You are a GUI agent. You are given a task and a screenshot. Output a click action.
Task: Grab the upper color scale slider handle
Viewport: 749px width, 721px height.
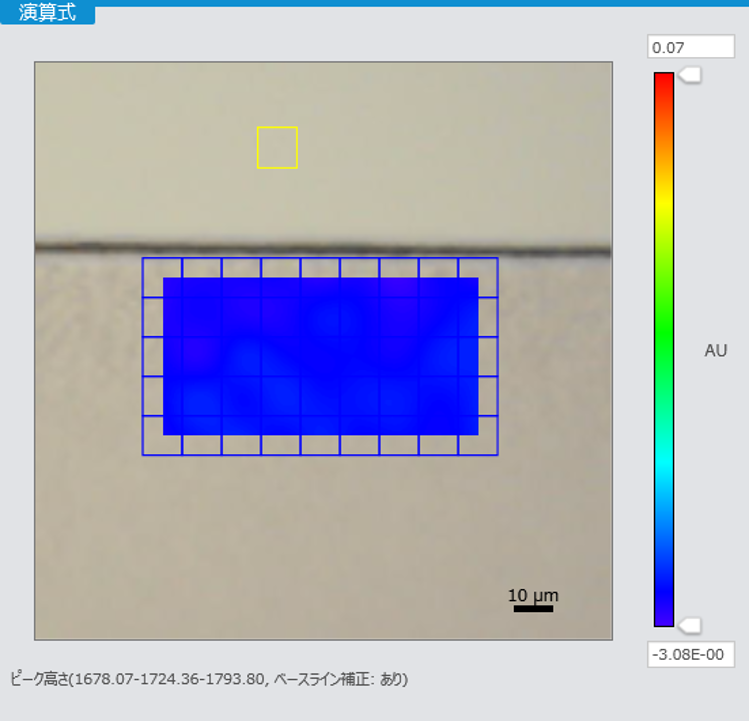click(x=689, y=74)
